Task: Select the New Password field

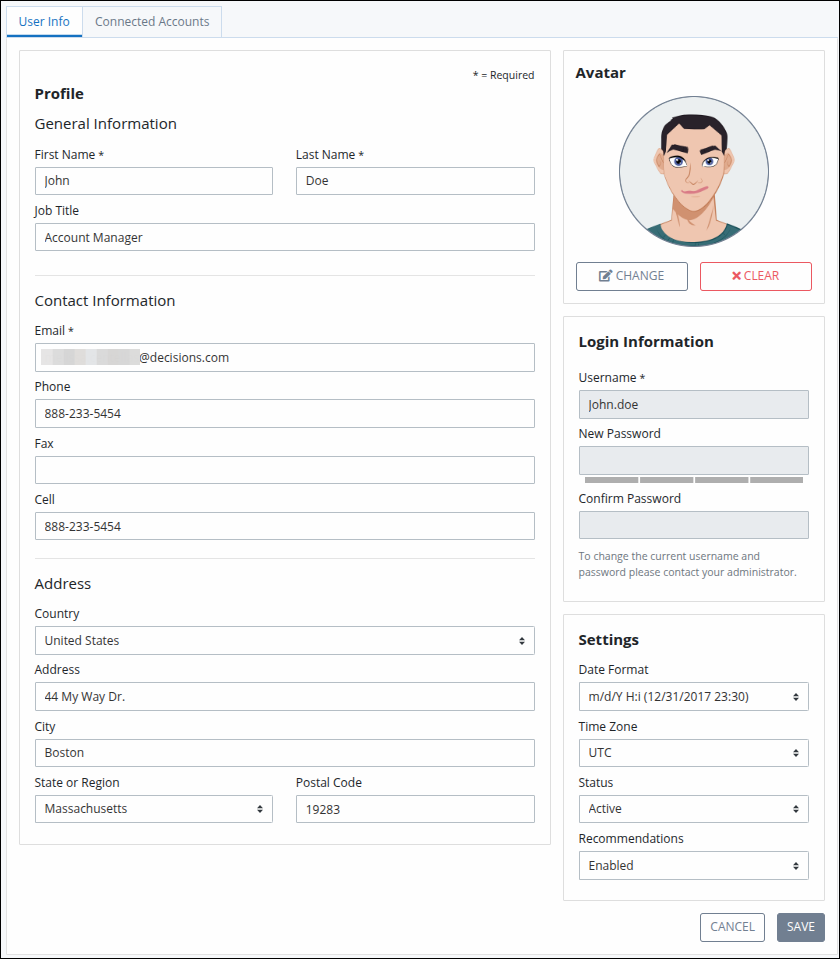Action: pyautogui.click(x=693, y=461)
